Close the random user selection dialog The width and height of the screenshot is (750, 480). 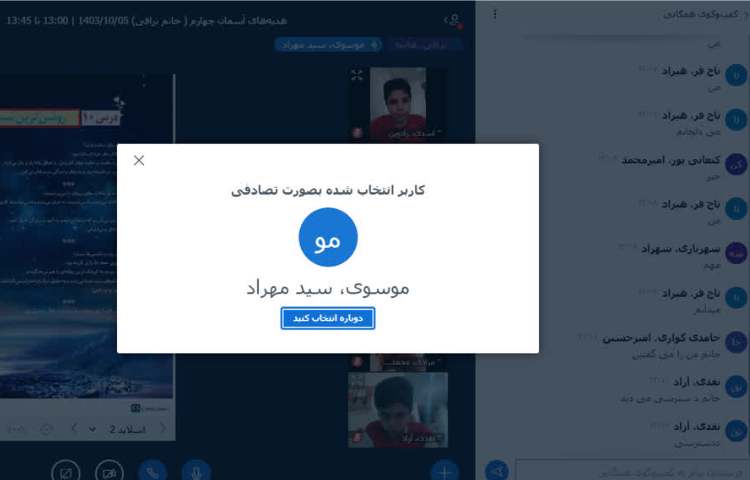(139, 160)
